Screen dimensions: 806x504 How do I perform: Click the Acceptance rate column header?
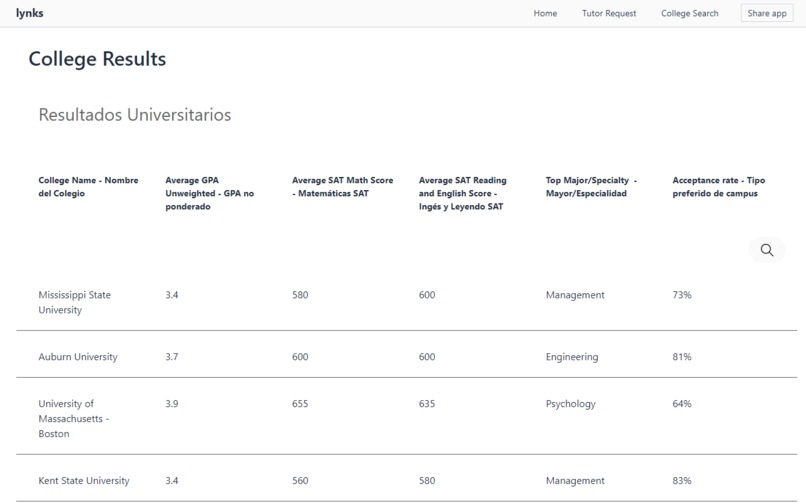(718, 187)
